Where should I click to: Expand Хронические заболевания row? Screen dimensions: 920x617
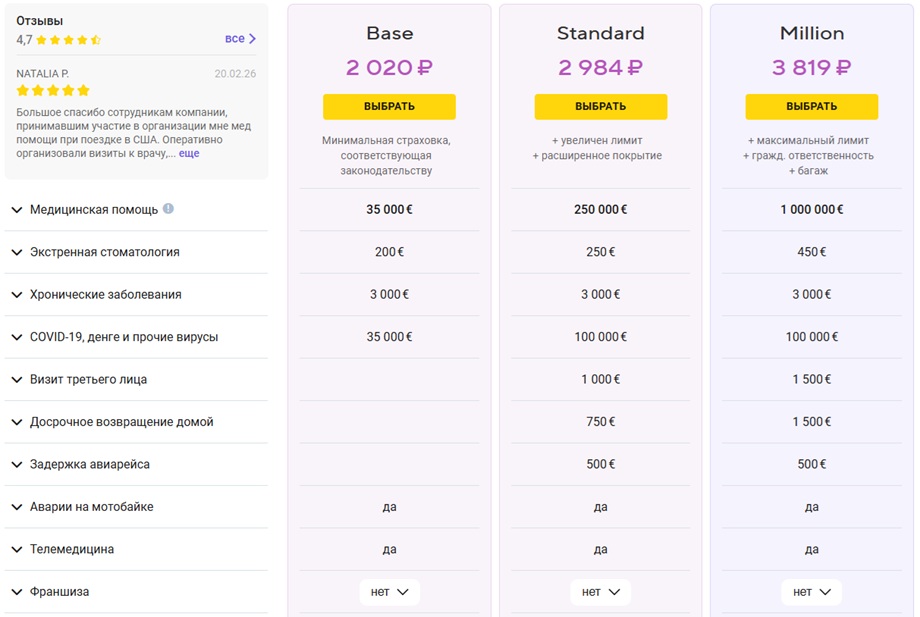pyautogui.click(x=136, y=294)
